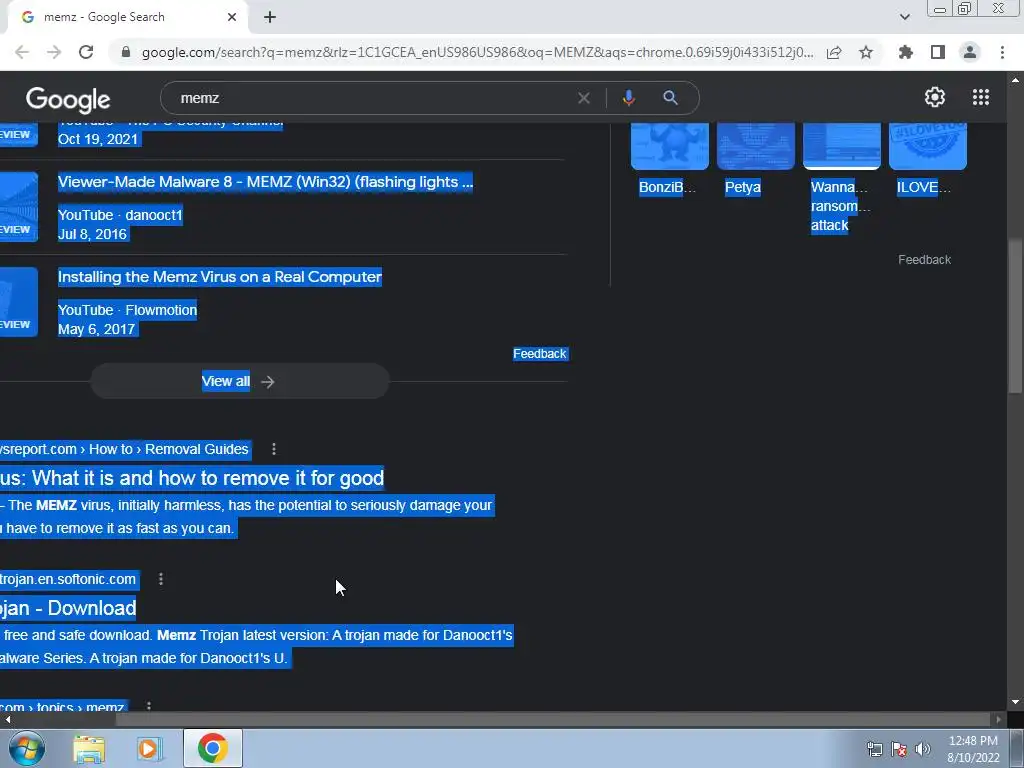Viewport: 1024px width, 768px height.
Task: Open the Wanna… ransom… attack card
Action: point(841,178)
